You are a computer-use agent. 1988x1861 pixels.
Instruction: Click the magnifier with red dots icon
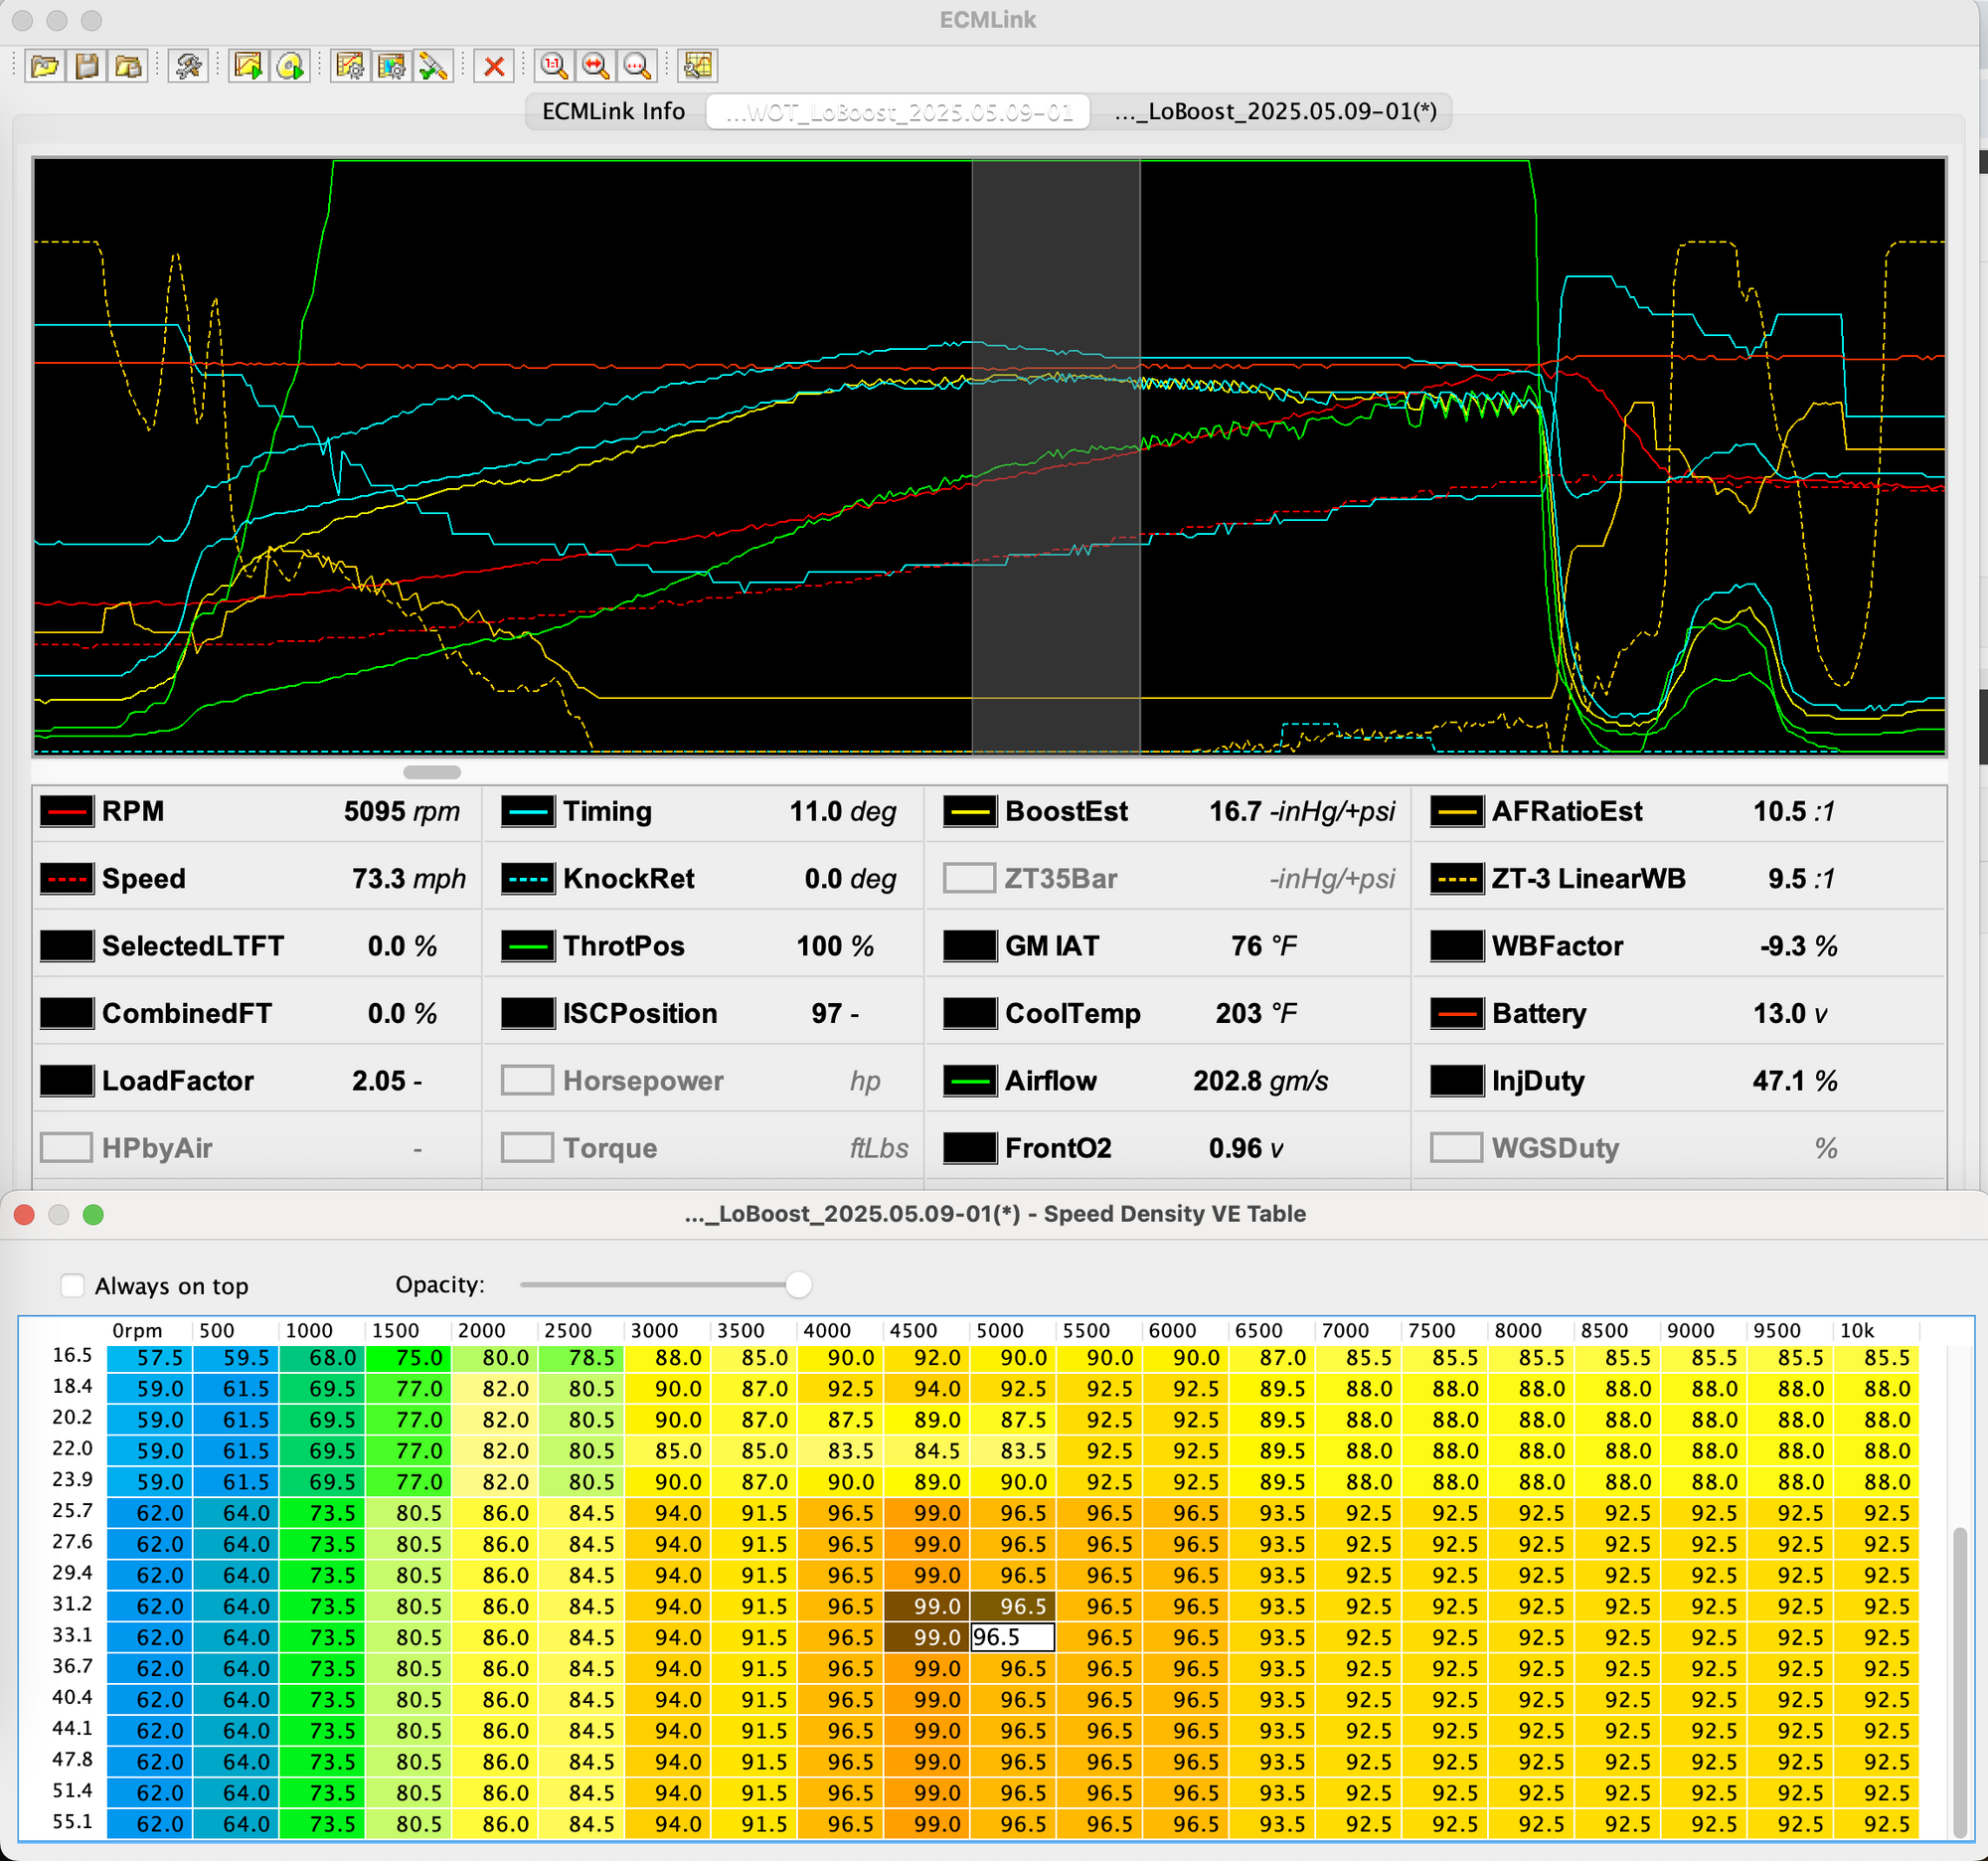[x=637, y=66]
